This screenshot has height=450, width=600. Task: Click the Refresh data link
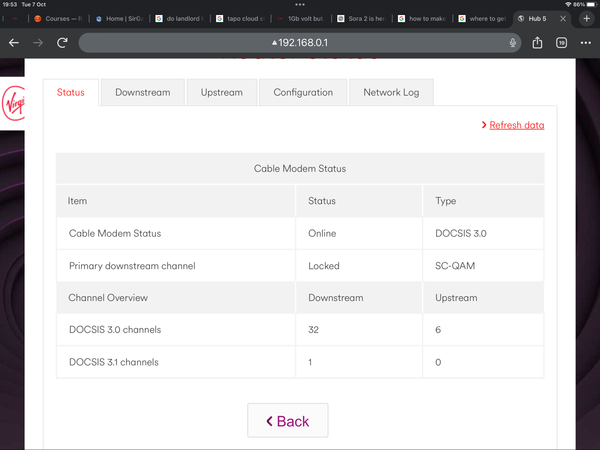pos(516,125)
